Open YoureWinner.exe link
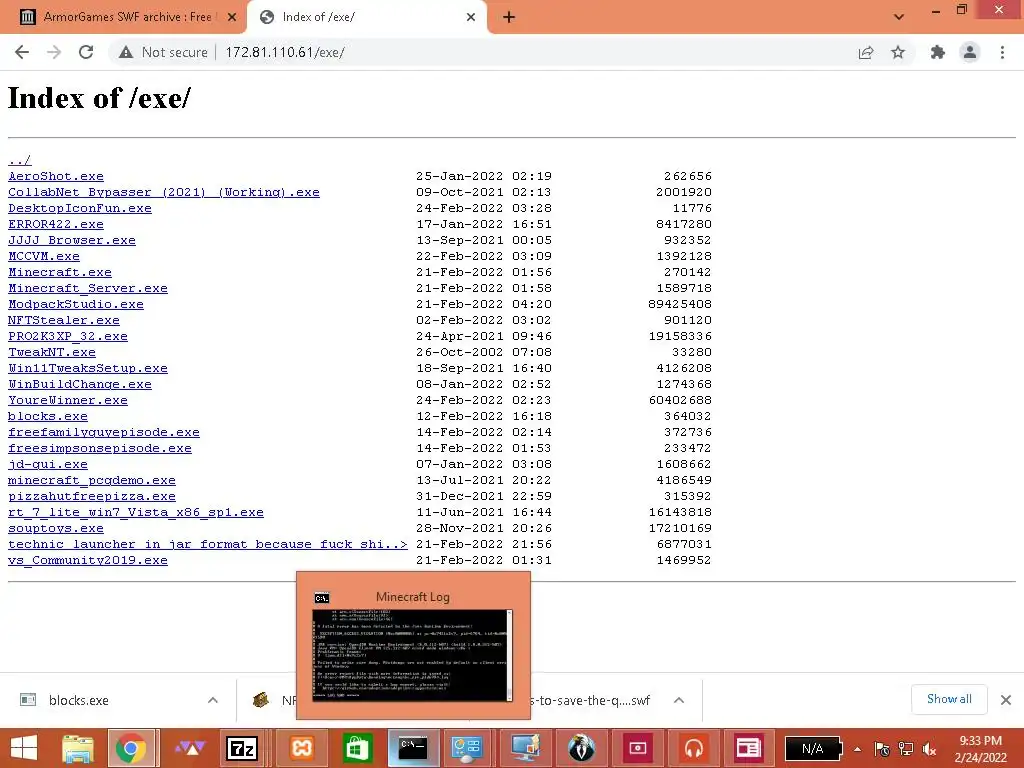 coord(68,400)
